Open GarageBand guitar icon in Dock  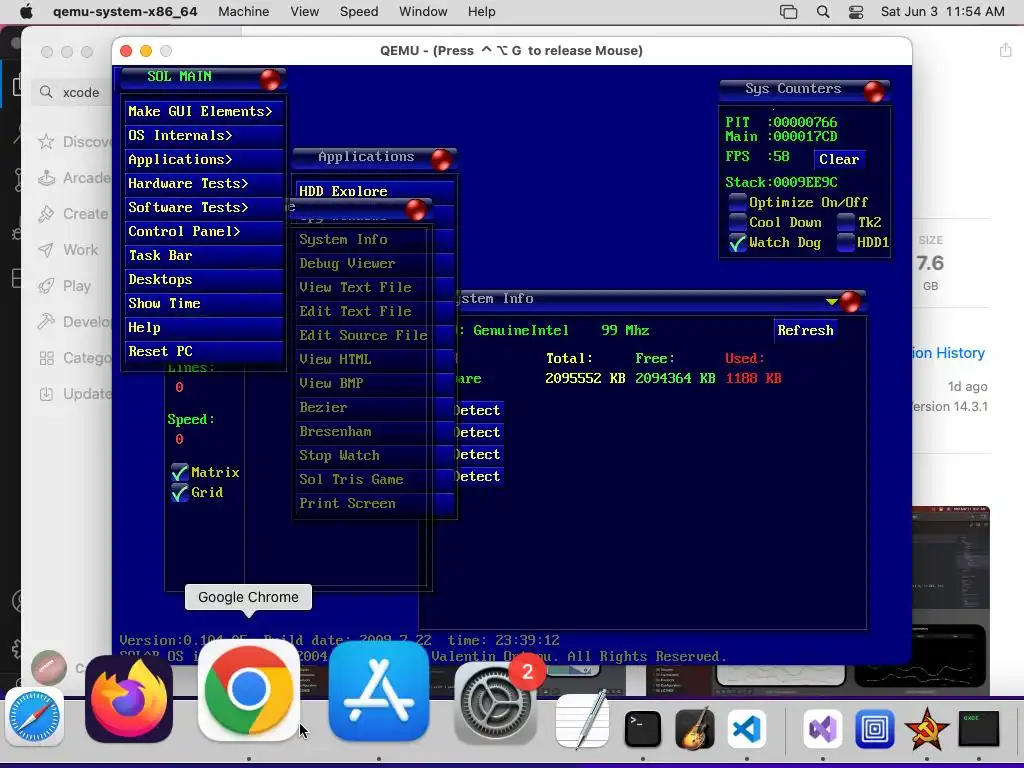tap(694, 729)
